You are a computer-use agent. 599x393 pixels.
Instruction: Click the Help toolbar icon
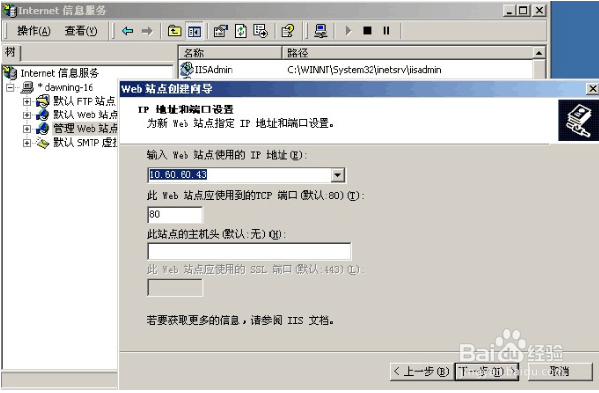point(288,31)
